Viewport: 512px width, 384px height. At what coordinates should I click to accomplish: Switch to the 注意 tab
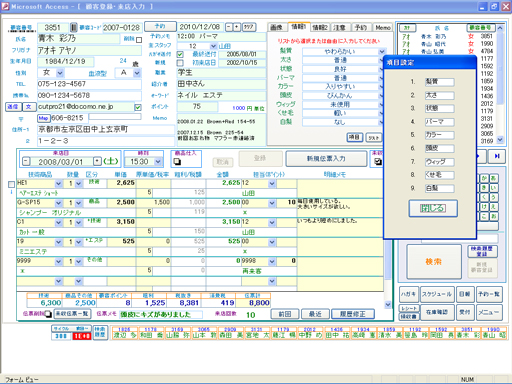pos(340,27)
